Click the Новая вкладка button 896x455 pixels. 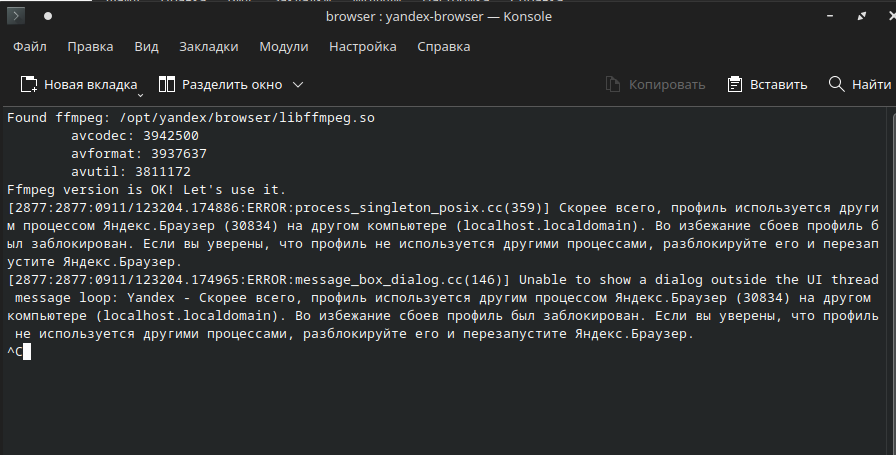(x=79, y=85)
